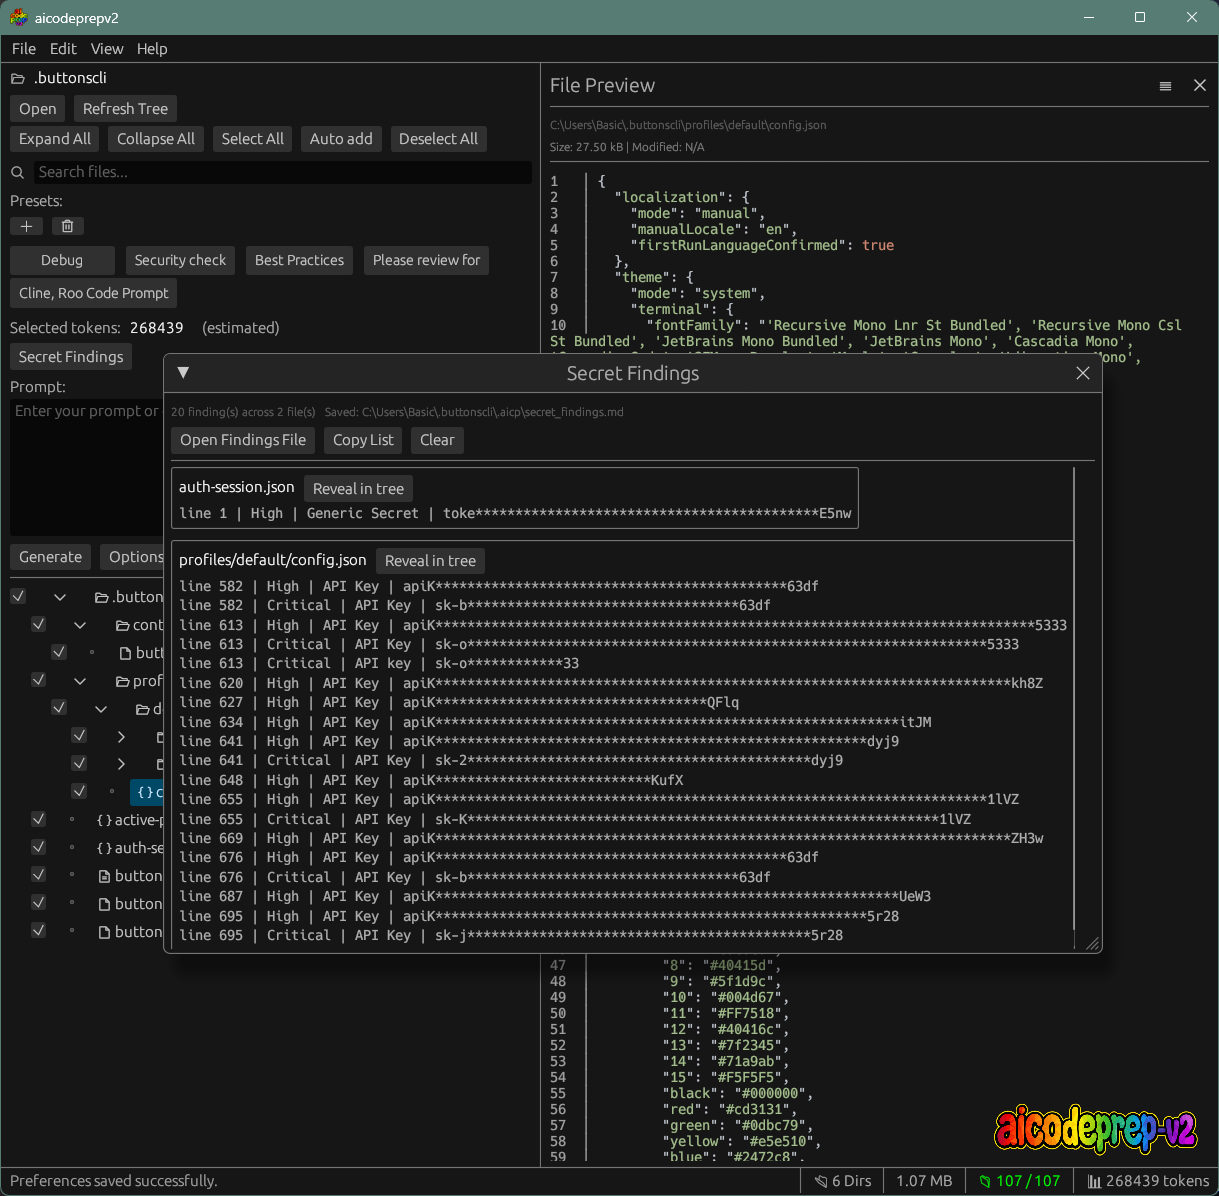Screen dimensions: 1219x1196
Task: Focus the Search files input field
Action: 283,172
